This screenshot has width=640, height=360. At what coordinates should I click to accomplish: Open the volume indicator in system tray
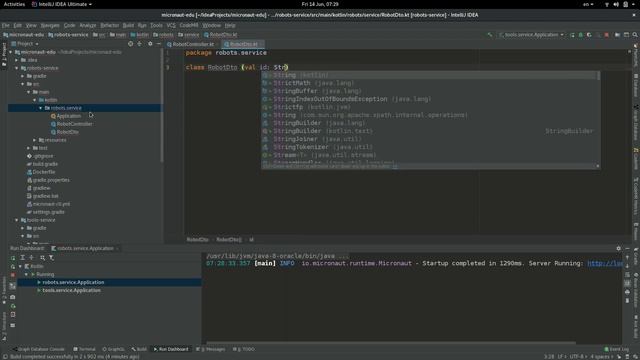click(x=616, y=4)
